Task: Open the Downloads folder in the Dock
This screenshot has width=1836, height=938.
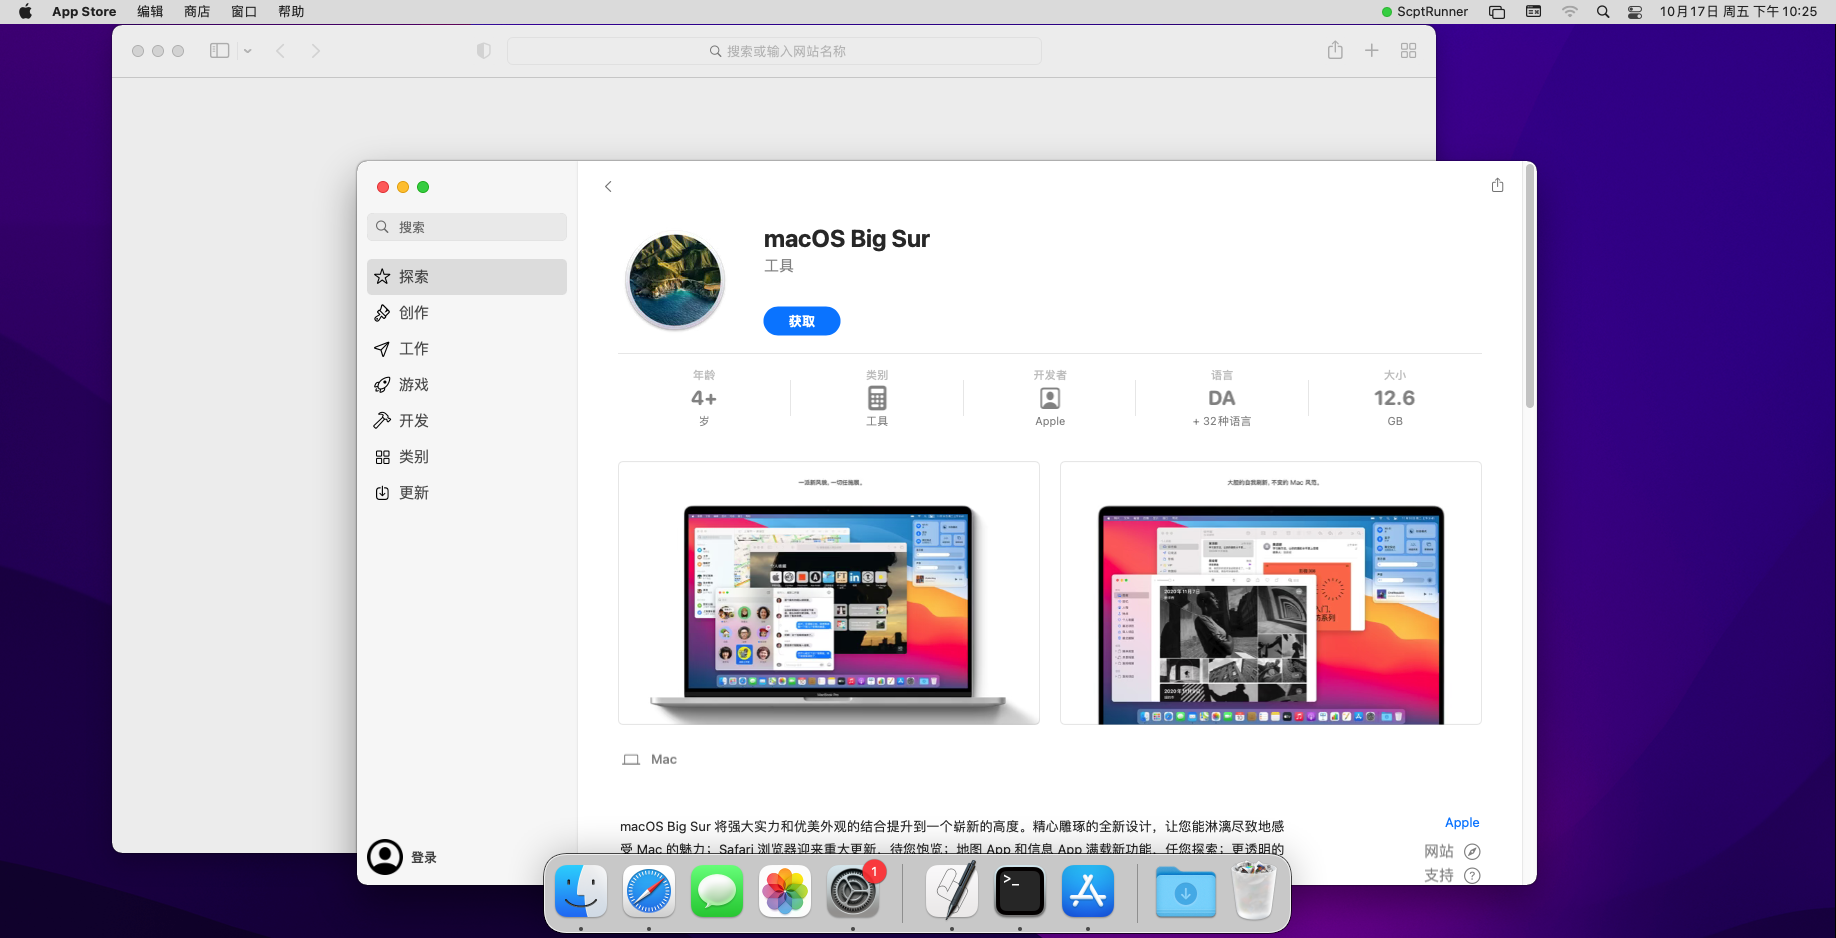Action: (1186, 891)
